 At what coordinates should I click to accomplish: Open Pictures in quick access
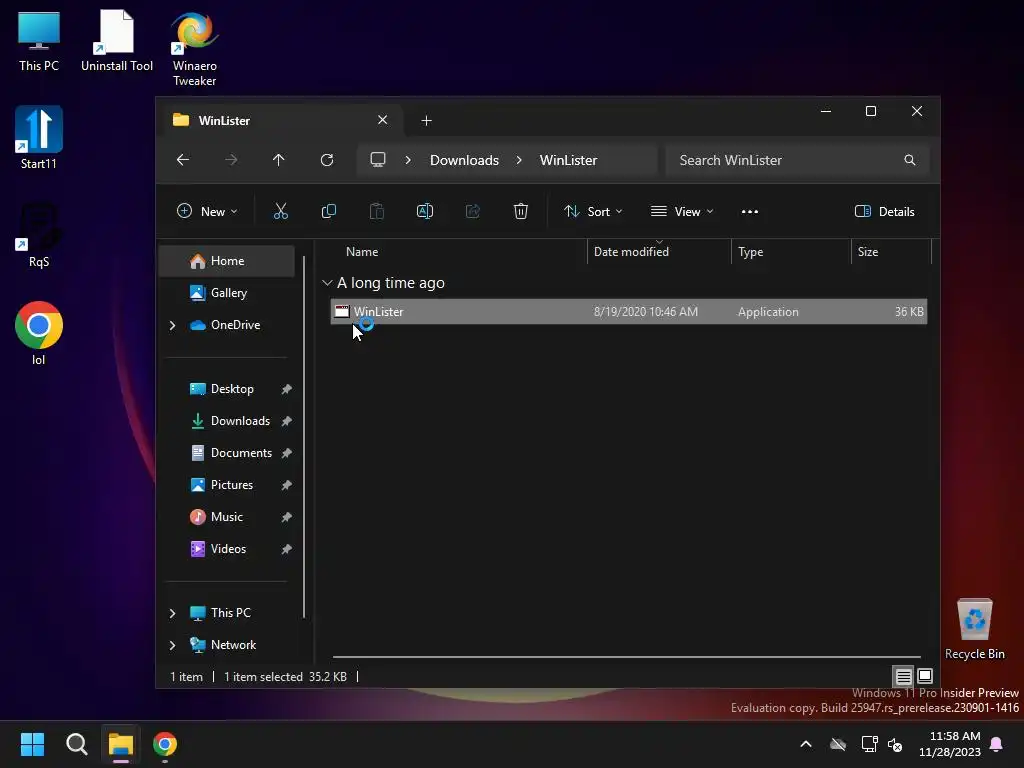click(x=227, y=485)
